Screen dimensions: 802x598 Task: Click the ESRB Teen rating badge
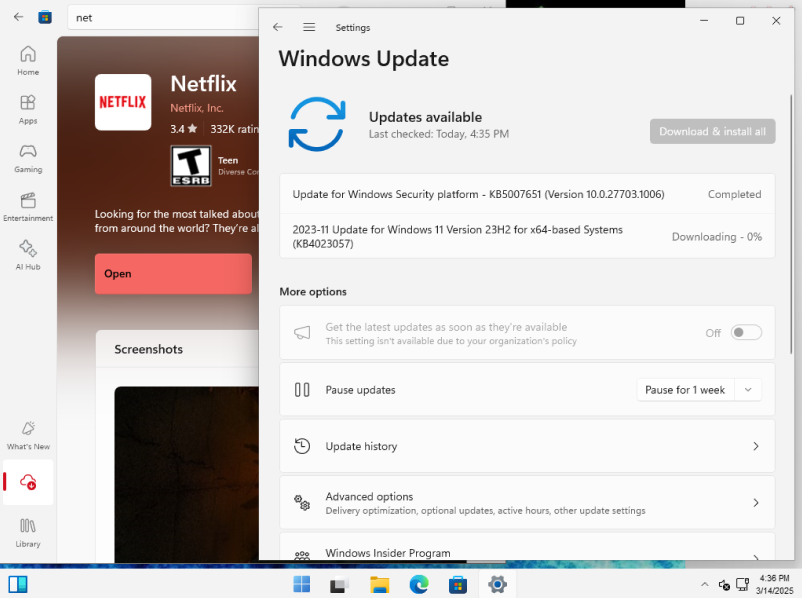191,166
